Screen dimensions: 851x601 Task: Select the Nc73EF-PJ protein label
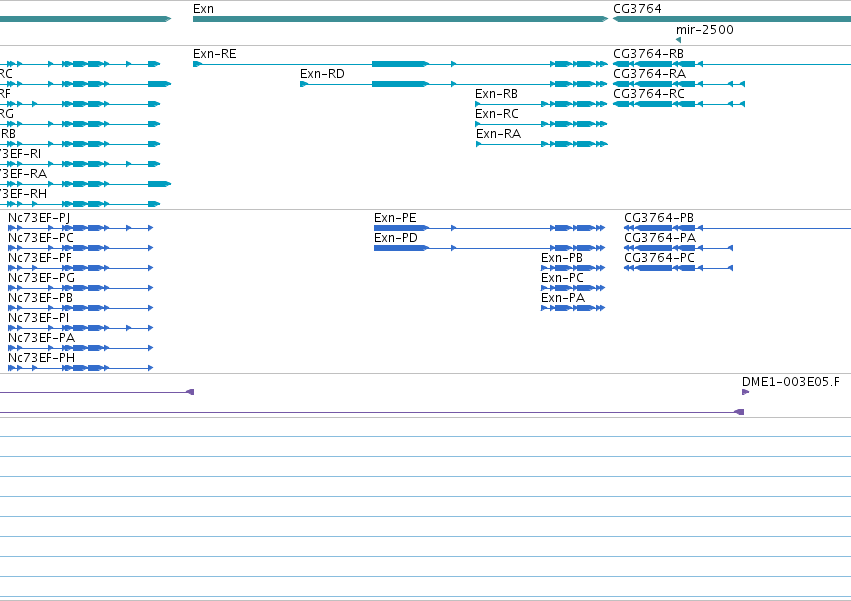[x=39, y=218]
